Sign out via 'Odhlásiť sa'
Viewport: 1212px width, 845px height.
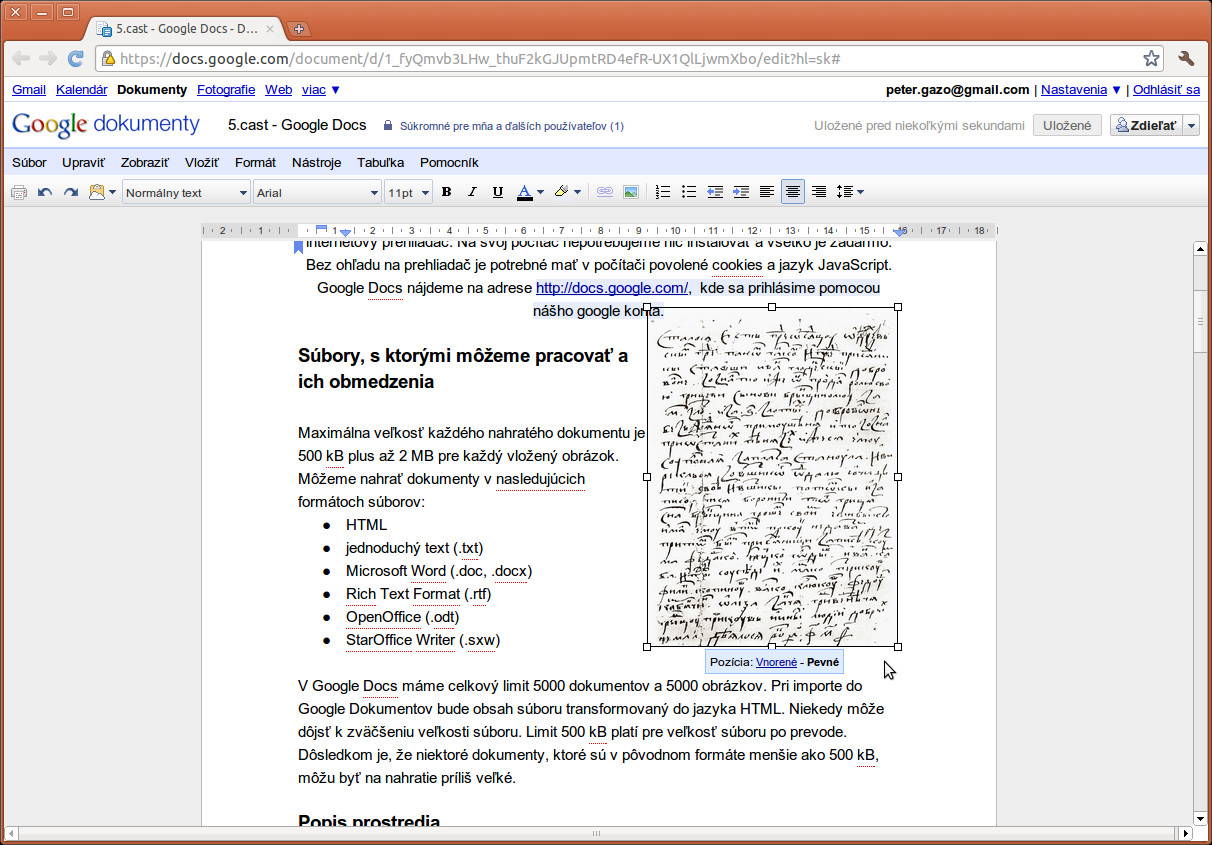[1167, 90]
